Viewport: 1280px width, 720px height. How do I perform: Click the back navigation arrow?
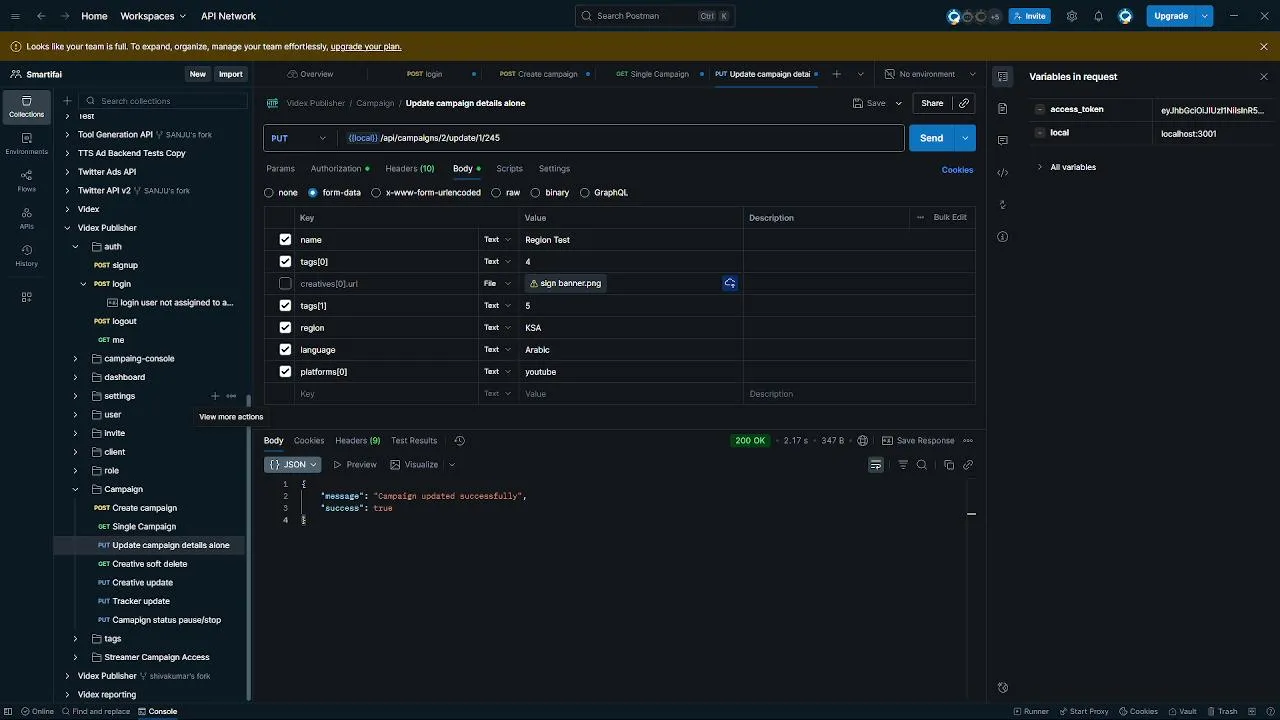click(x=41, y=16)
